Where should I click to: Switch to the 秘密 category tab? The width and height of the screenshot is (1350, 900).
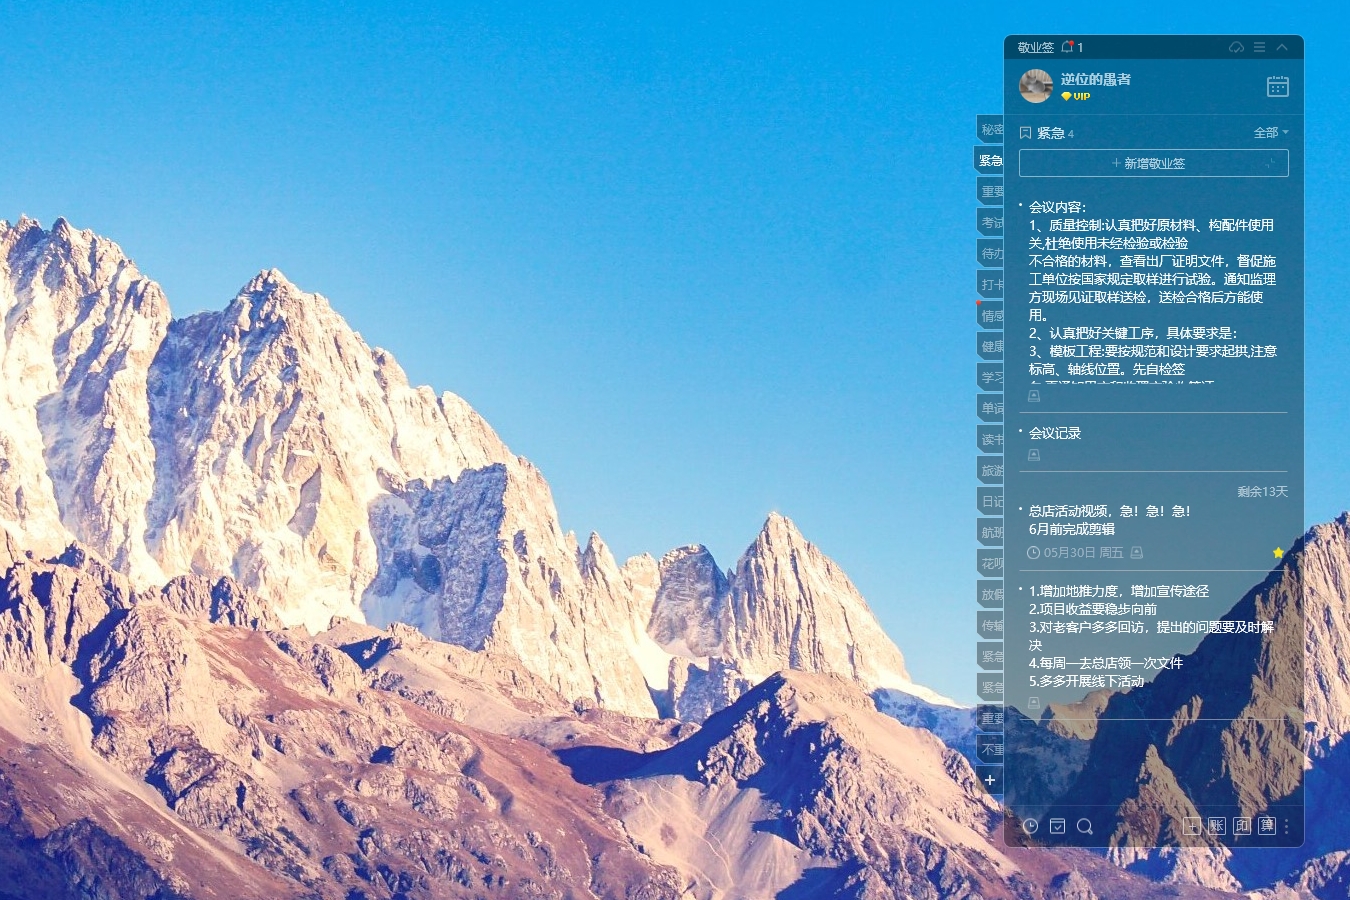[990, 129]
